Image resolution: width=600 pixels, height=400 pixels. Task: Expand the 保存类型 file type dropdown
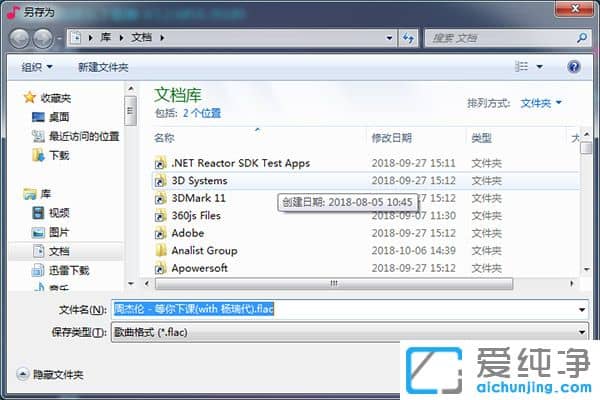click(582, 331)
